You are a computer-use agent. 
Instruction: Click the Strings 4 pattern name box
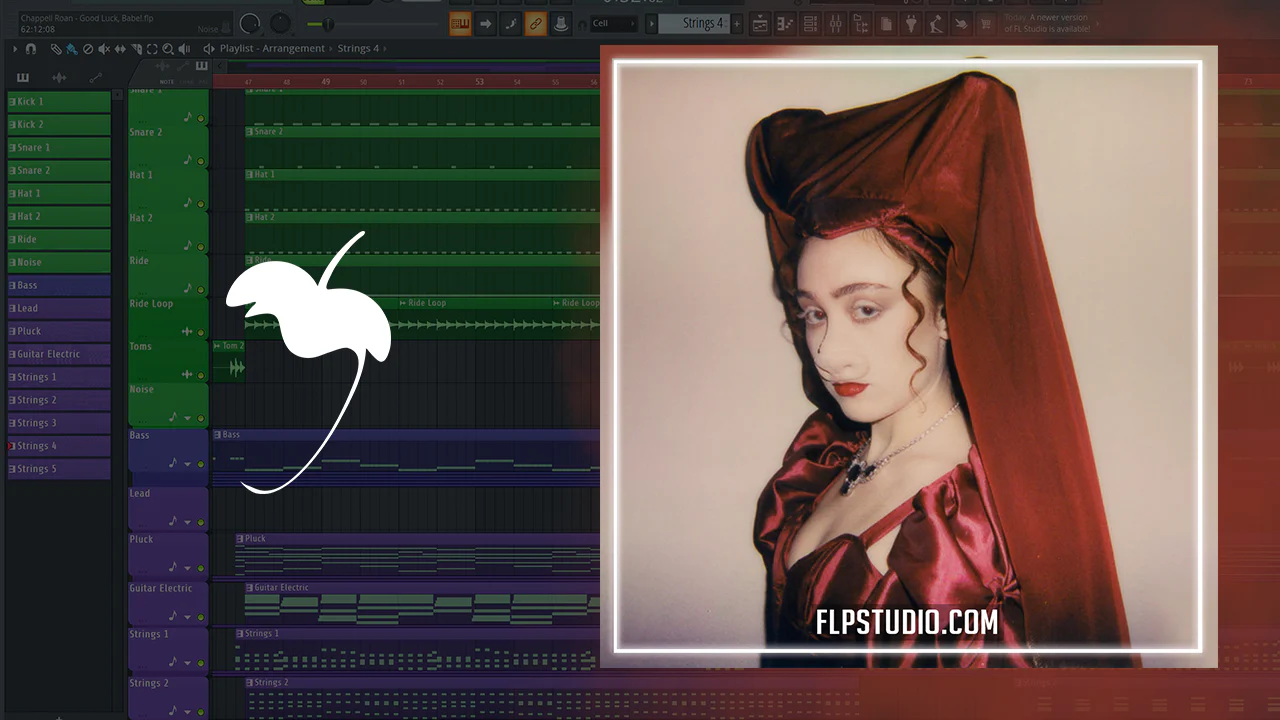[694, 23]
